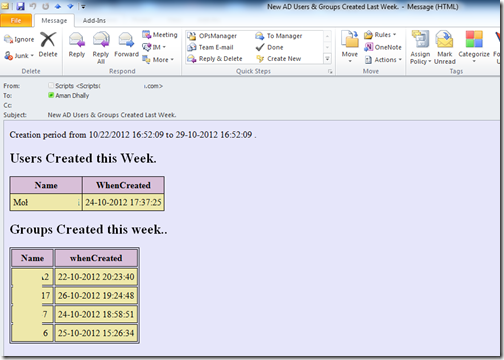504x360 pixels.
Task: Click Name header in users table
Action: (46, 185)
